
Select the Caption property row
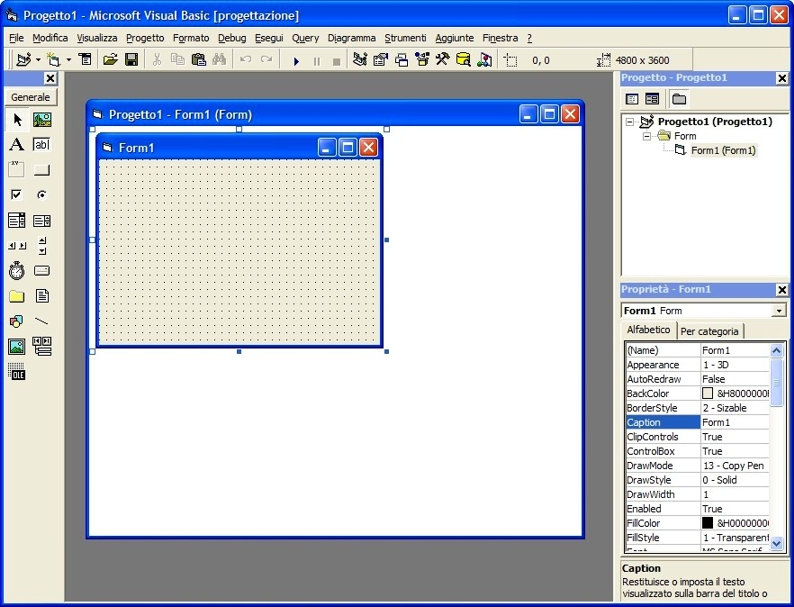click(x=698, y=422)
